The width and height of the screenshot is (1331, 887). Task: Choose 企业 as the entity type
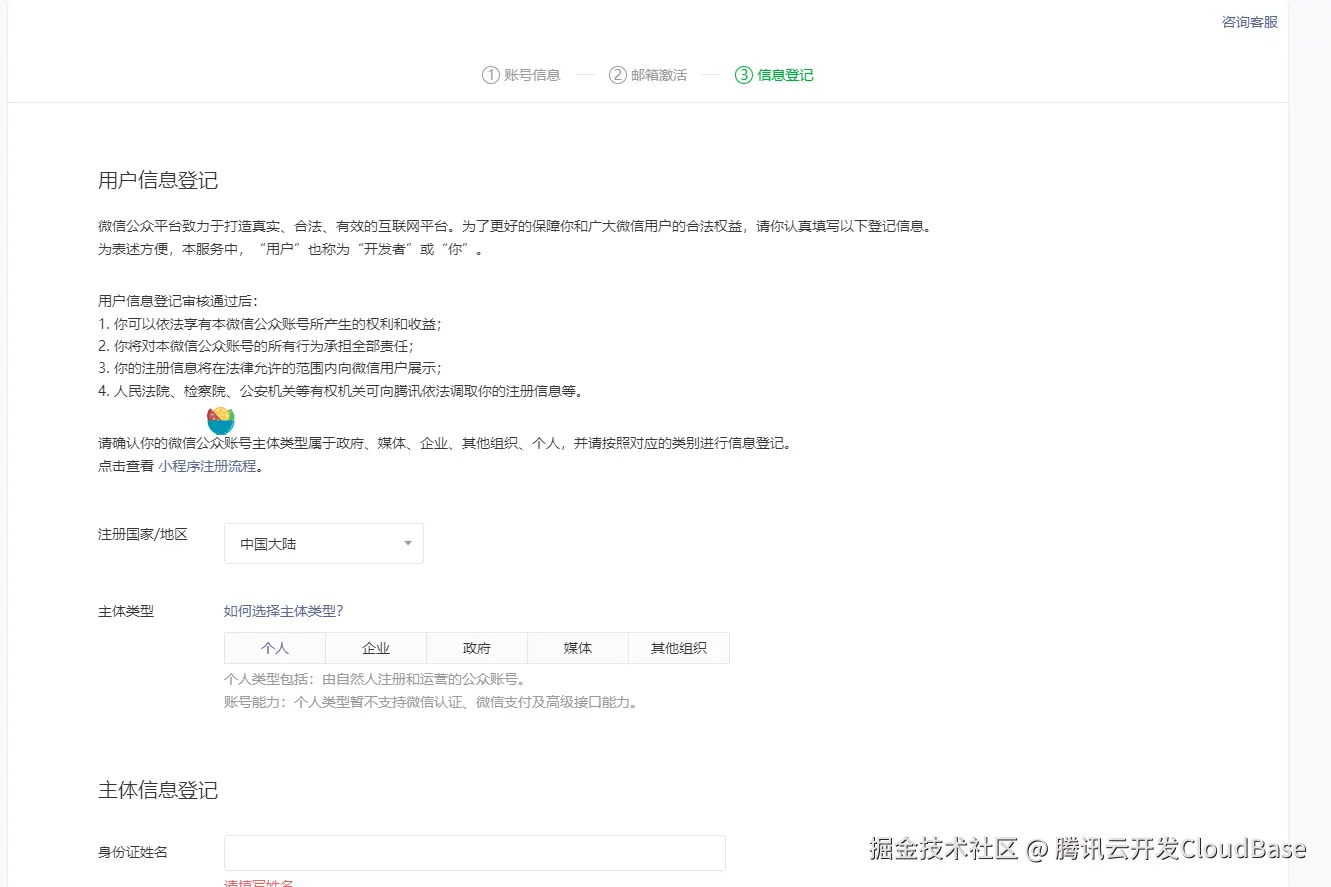coord(376,648)
